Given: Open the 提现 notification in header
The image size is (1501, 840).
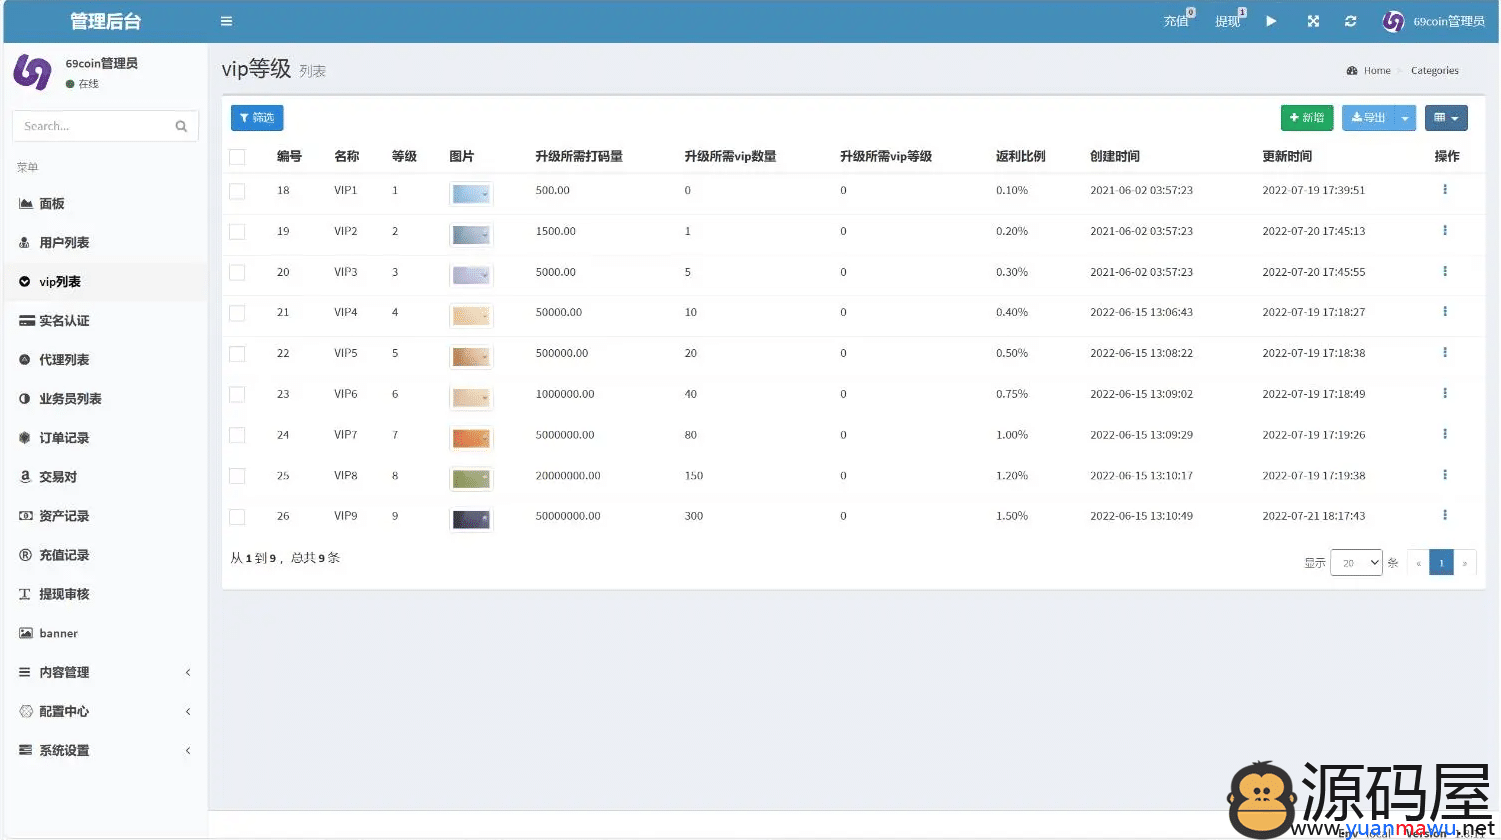Looking at the screenshot, I should point(1230,20).
